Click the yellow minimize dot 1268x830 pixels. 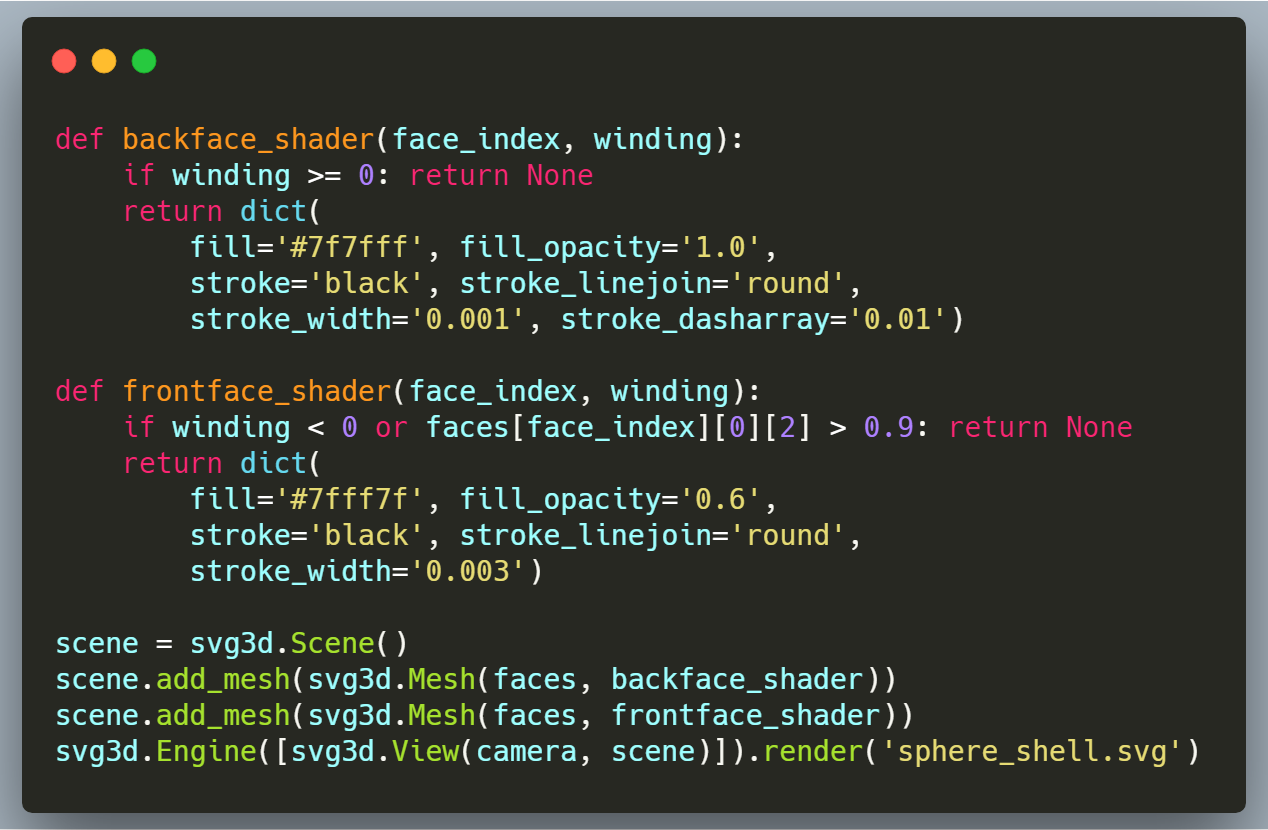pos(104,61)
